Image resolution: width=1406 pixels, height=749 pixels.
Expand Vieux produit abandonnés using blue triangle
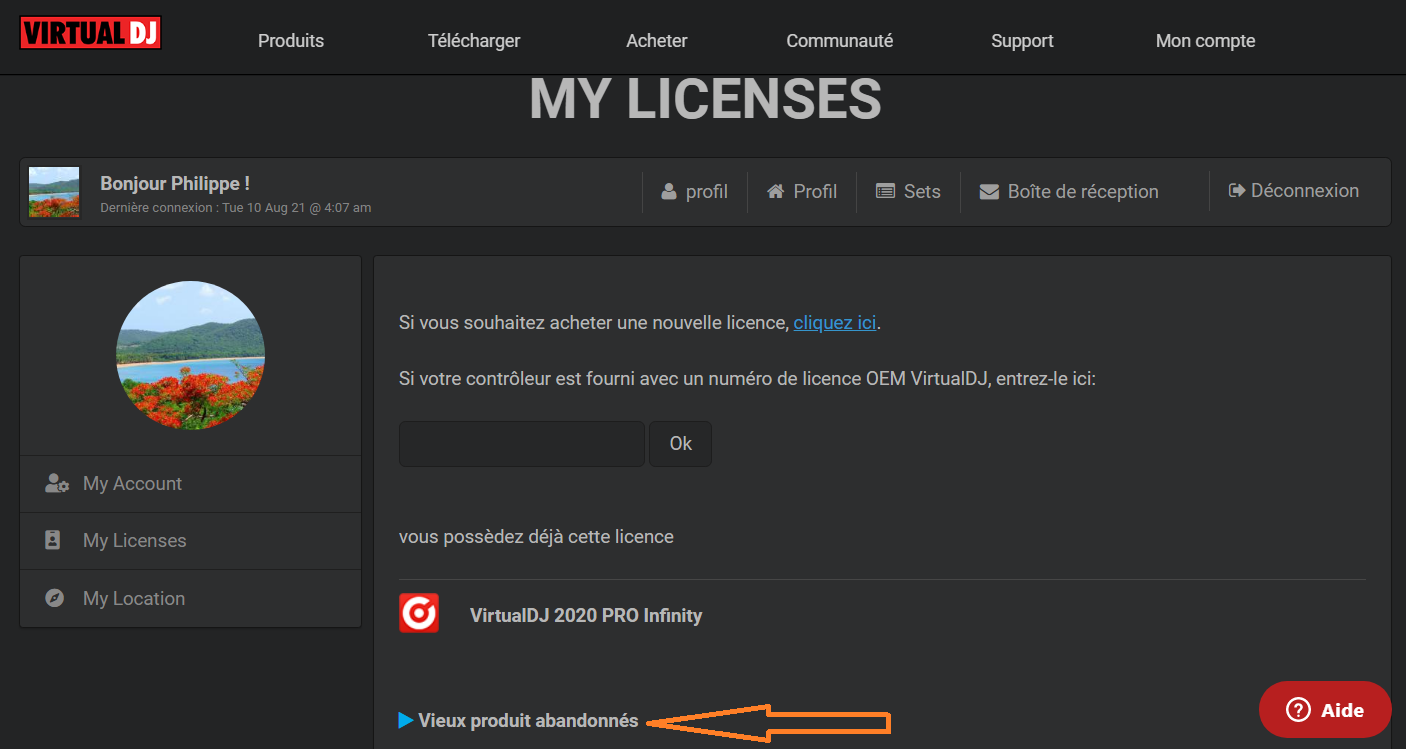(406, 720)
